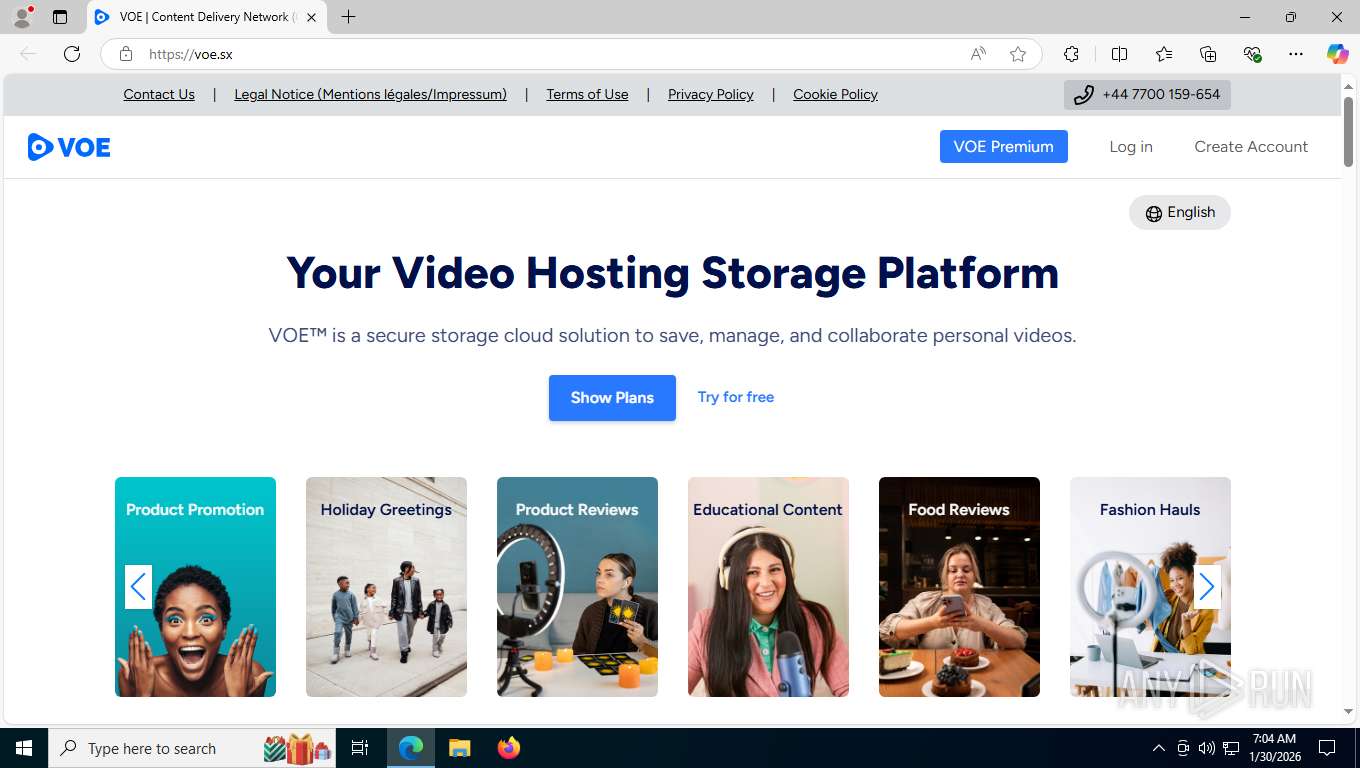This screenshot has width=1360, height=768.
Task: Go to the Log in page
Action: tap(1131, 147)
